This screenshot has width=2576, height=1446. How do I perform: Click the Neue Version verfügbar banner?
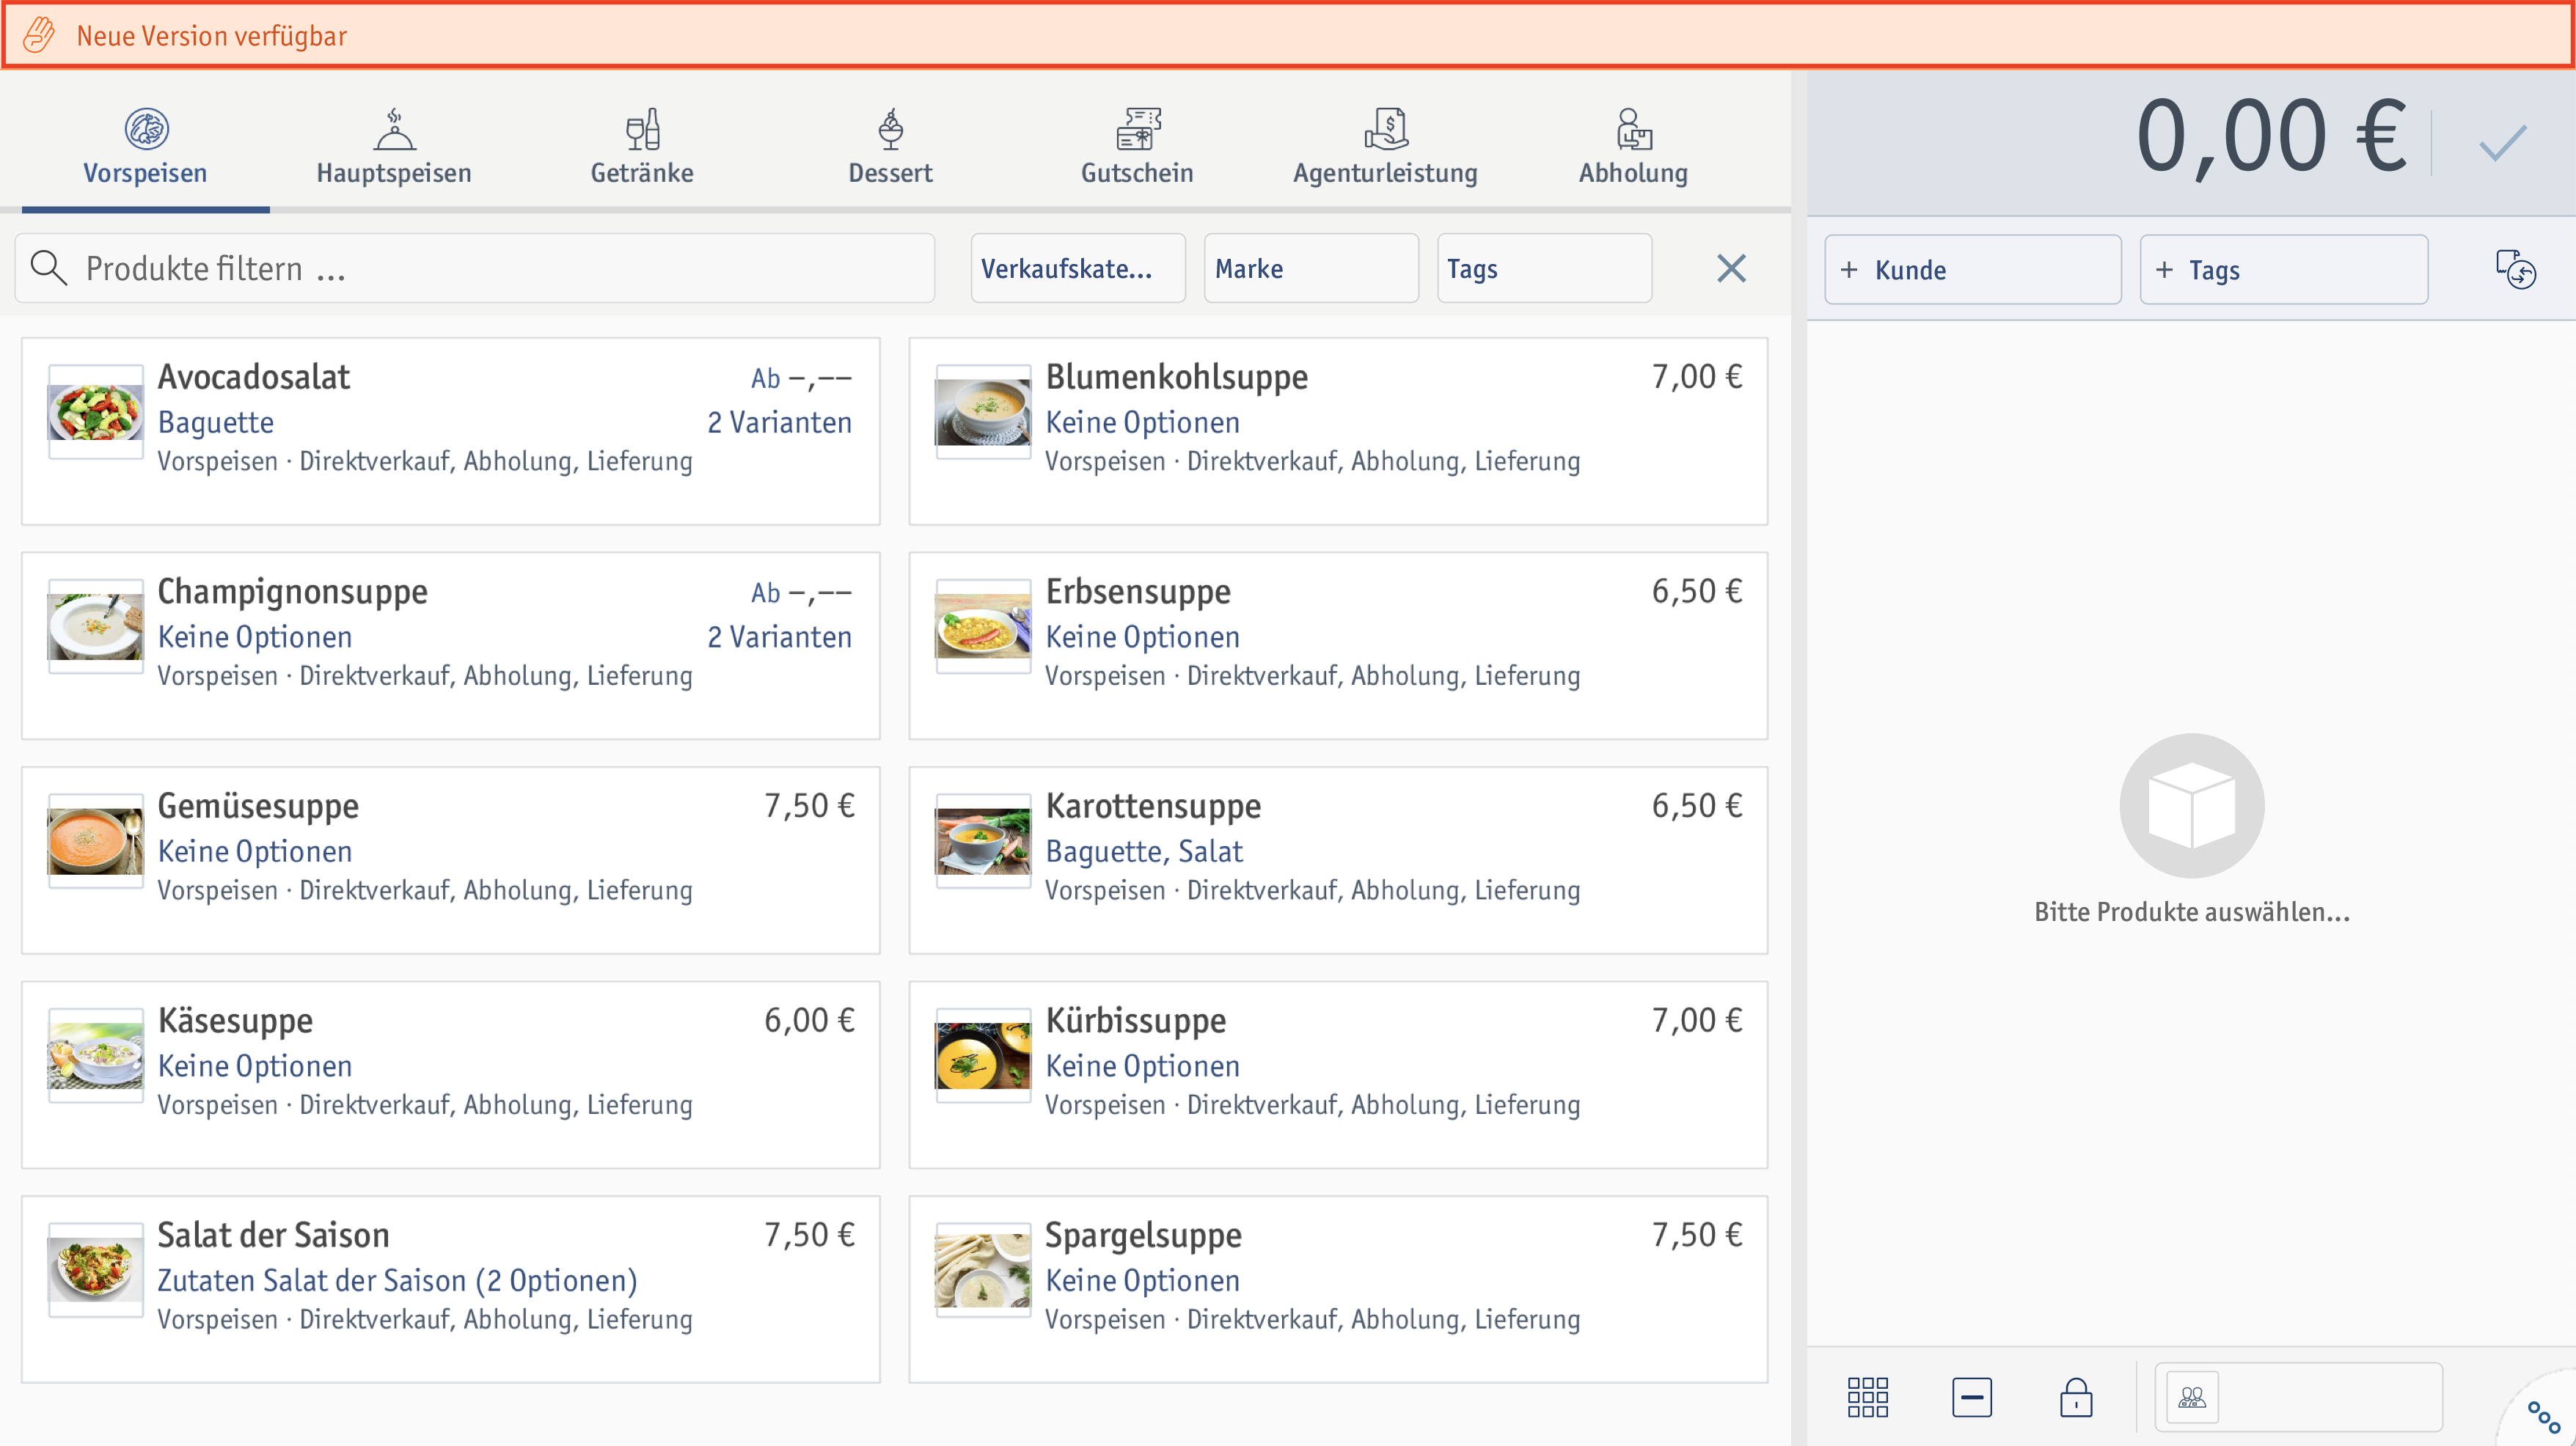pyautogui.click(x=1288, y=36)
